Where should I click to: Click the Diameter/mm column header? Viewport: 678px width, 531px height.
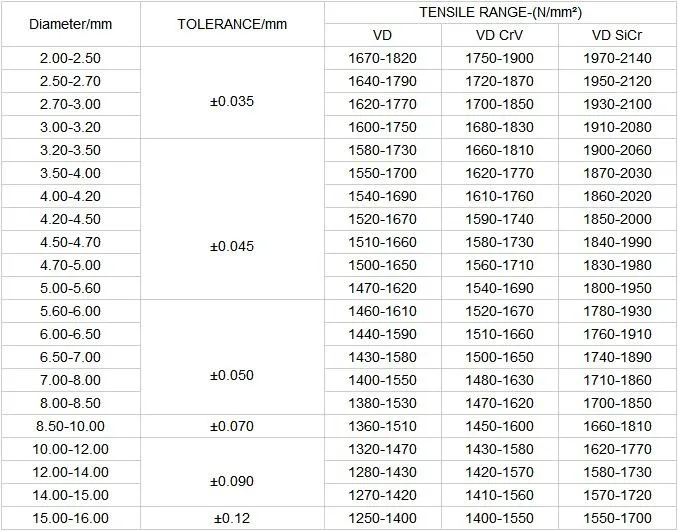69,24
